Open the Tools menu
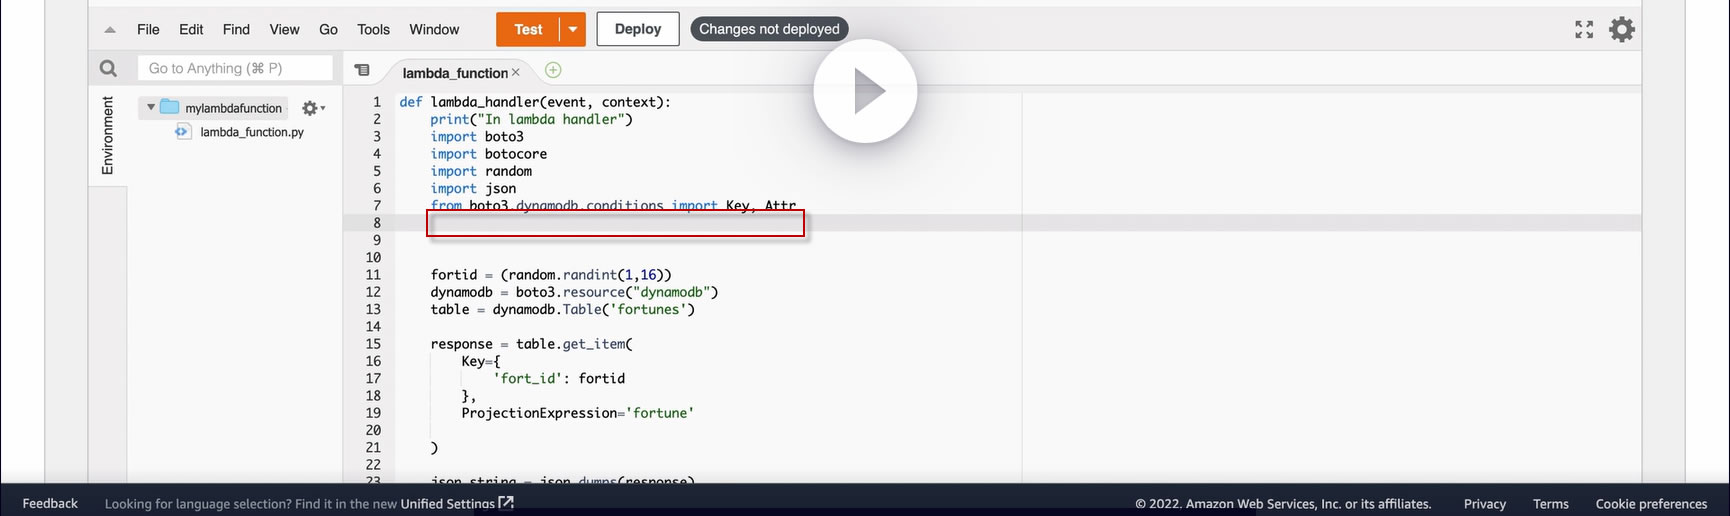The image size is (1730, 516). tap(373, 29)
